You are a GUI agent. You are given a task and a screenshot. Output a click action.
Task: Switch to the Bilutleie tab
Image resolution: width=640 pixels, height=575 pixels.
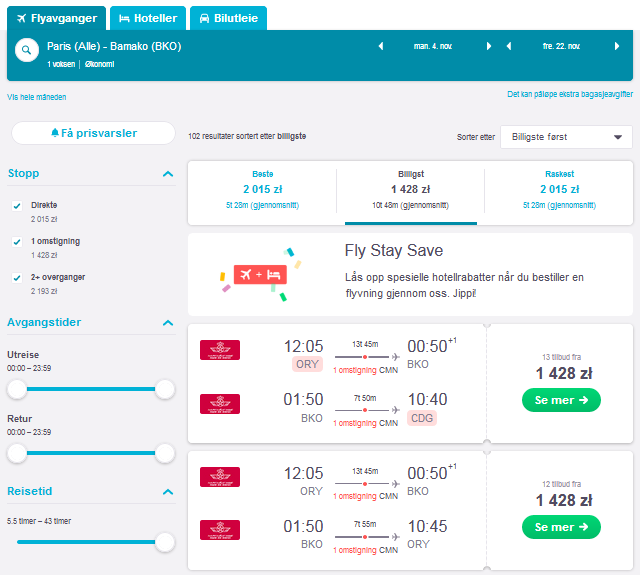pyautogui.click(x=229, y=18)
